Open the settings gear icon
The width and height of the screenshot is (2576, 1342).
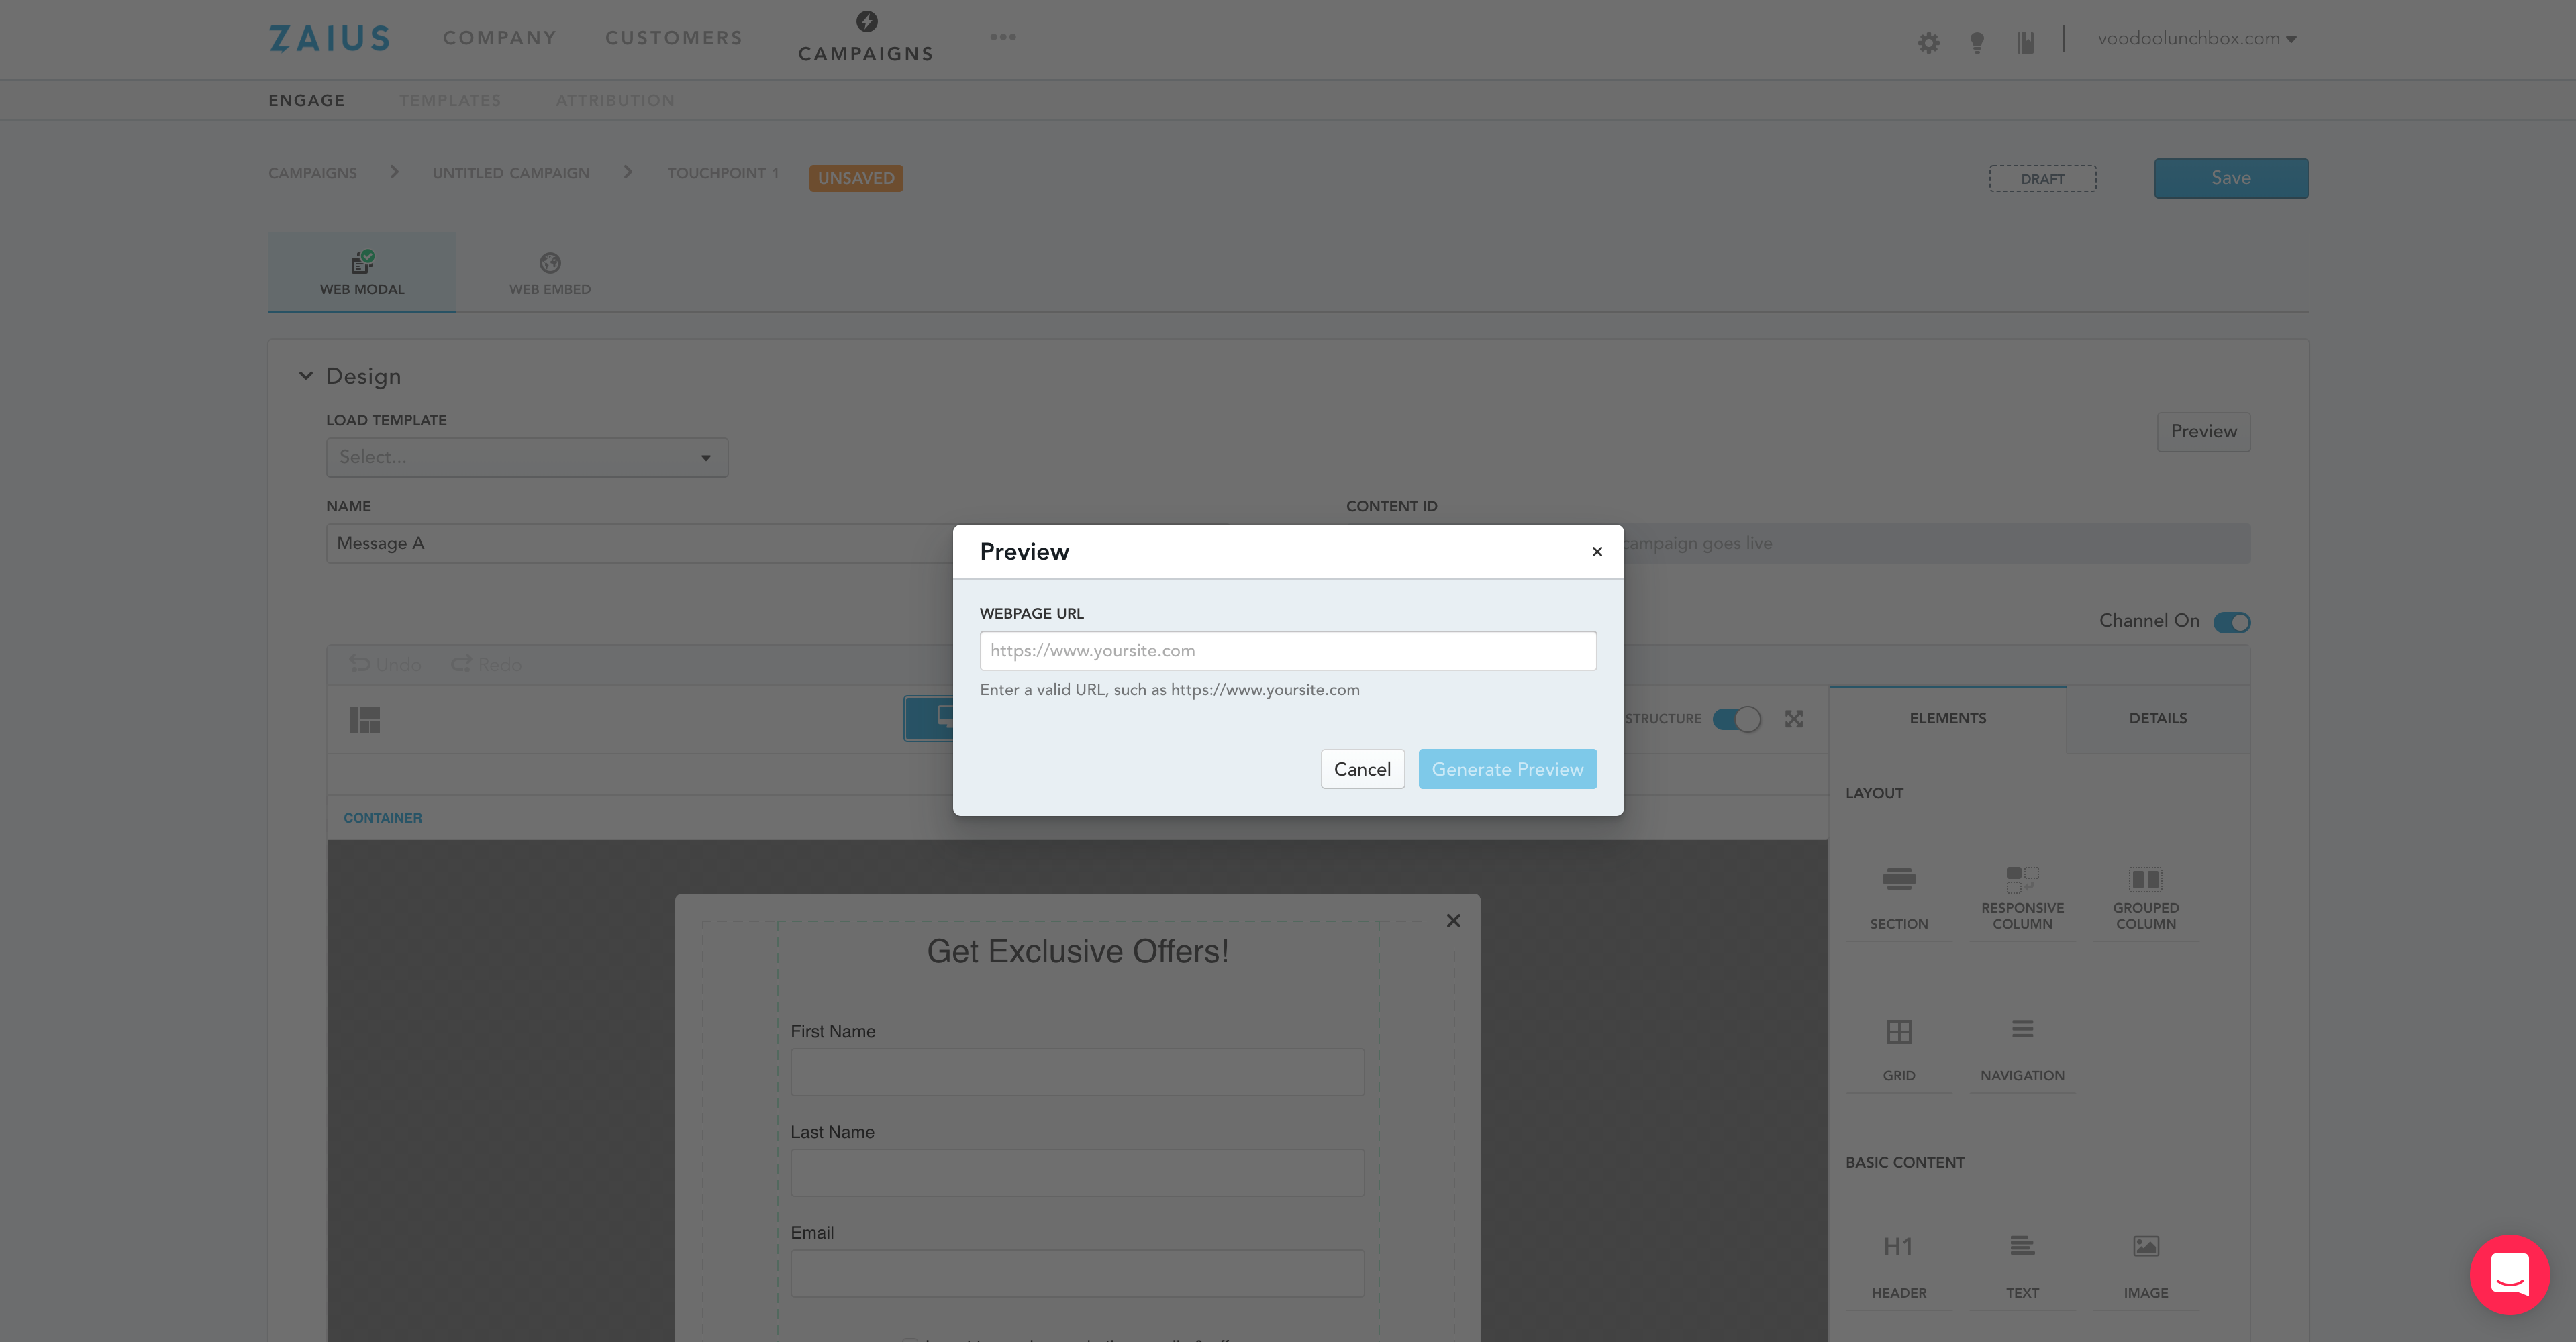click(x=1929, y=42)
